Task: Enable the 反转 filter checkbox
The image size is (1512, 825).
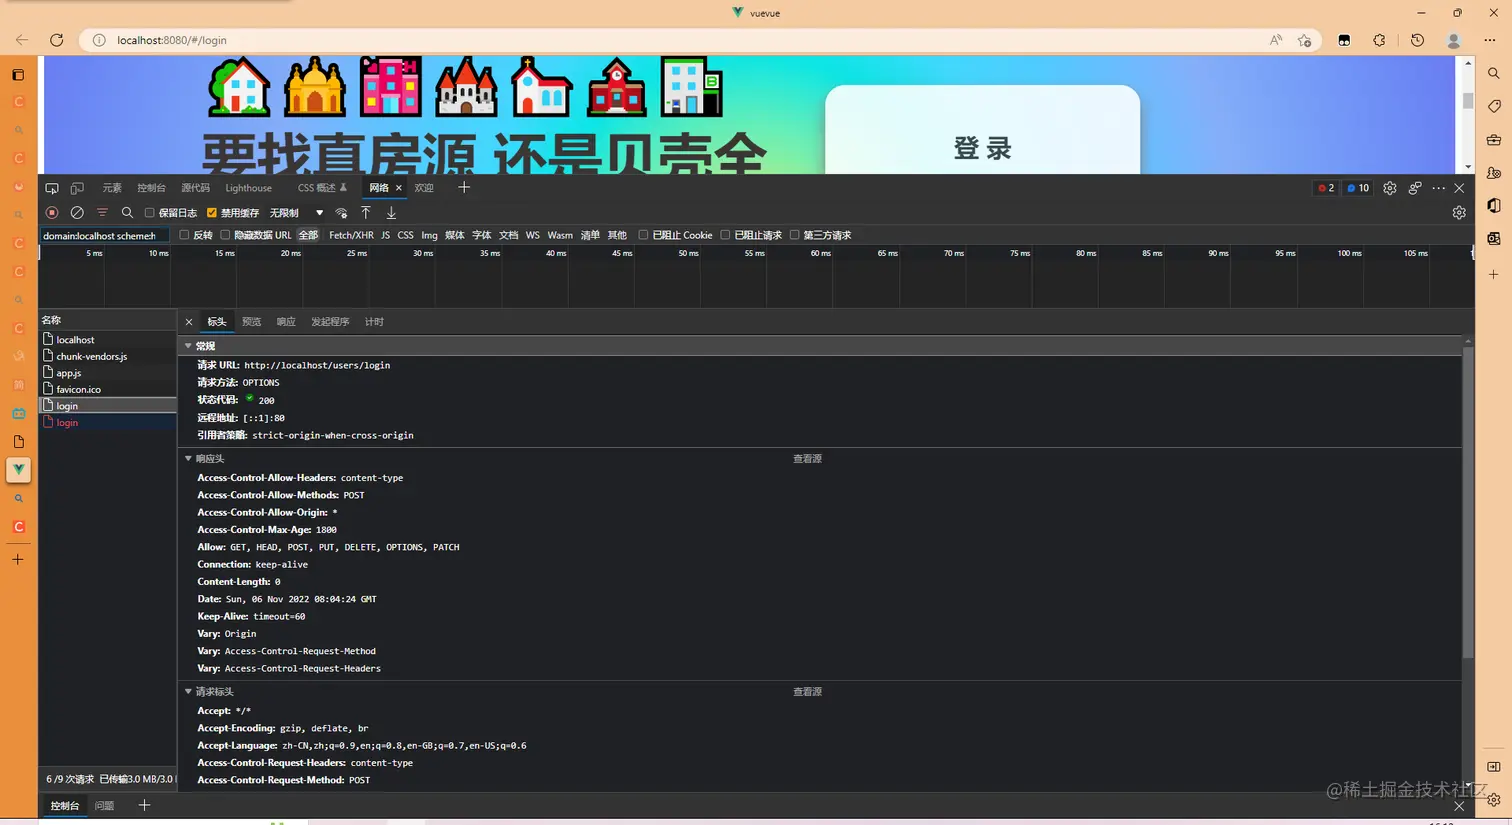Action: point(184,235)
